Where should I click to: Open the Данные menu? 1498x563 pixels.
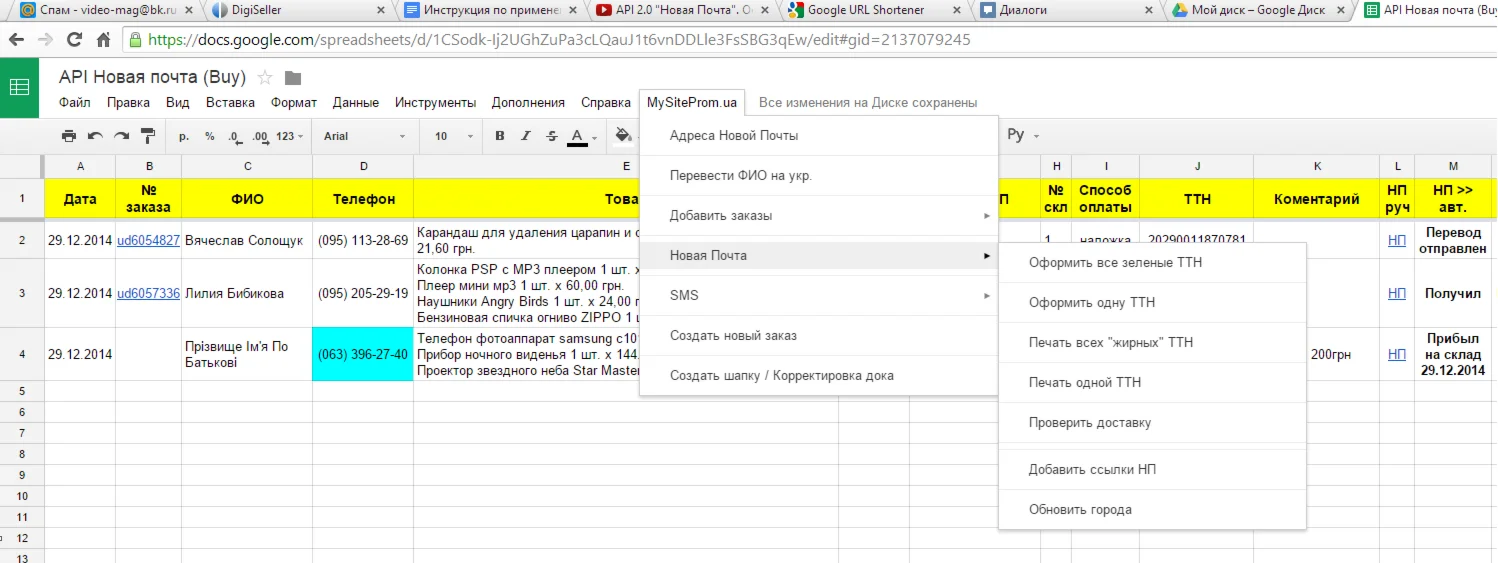click(356, 103)
